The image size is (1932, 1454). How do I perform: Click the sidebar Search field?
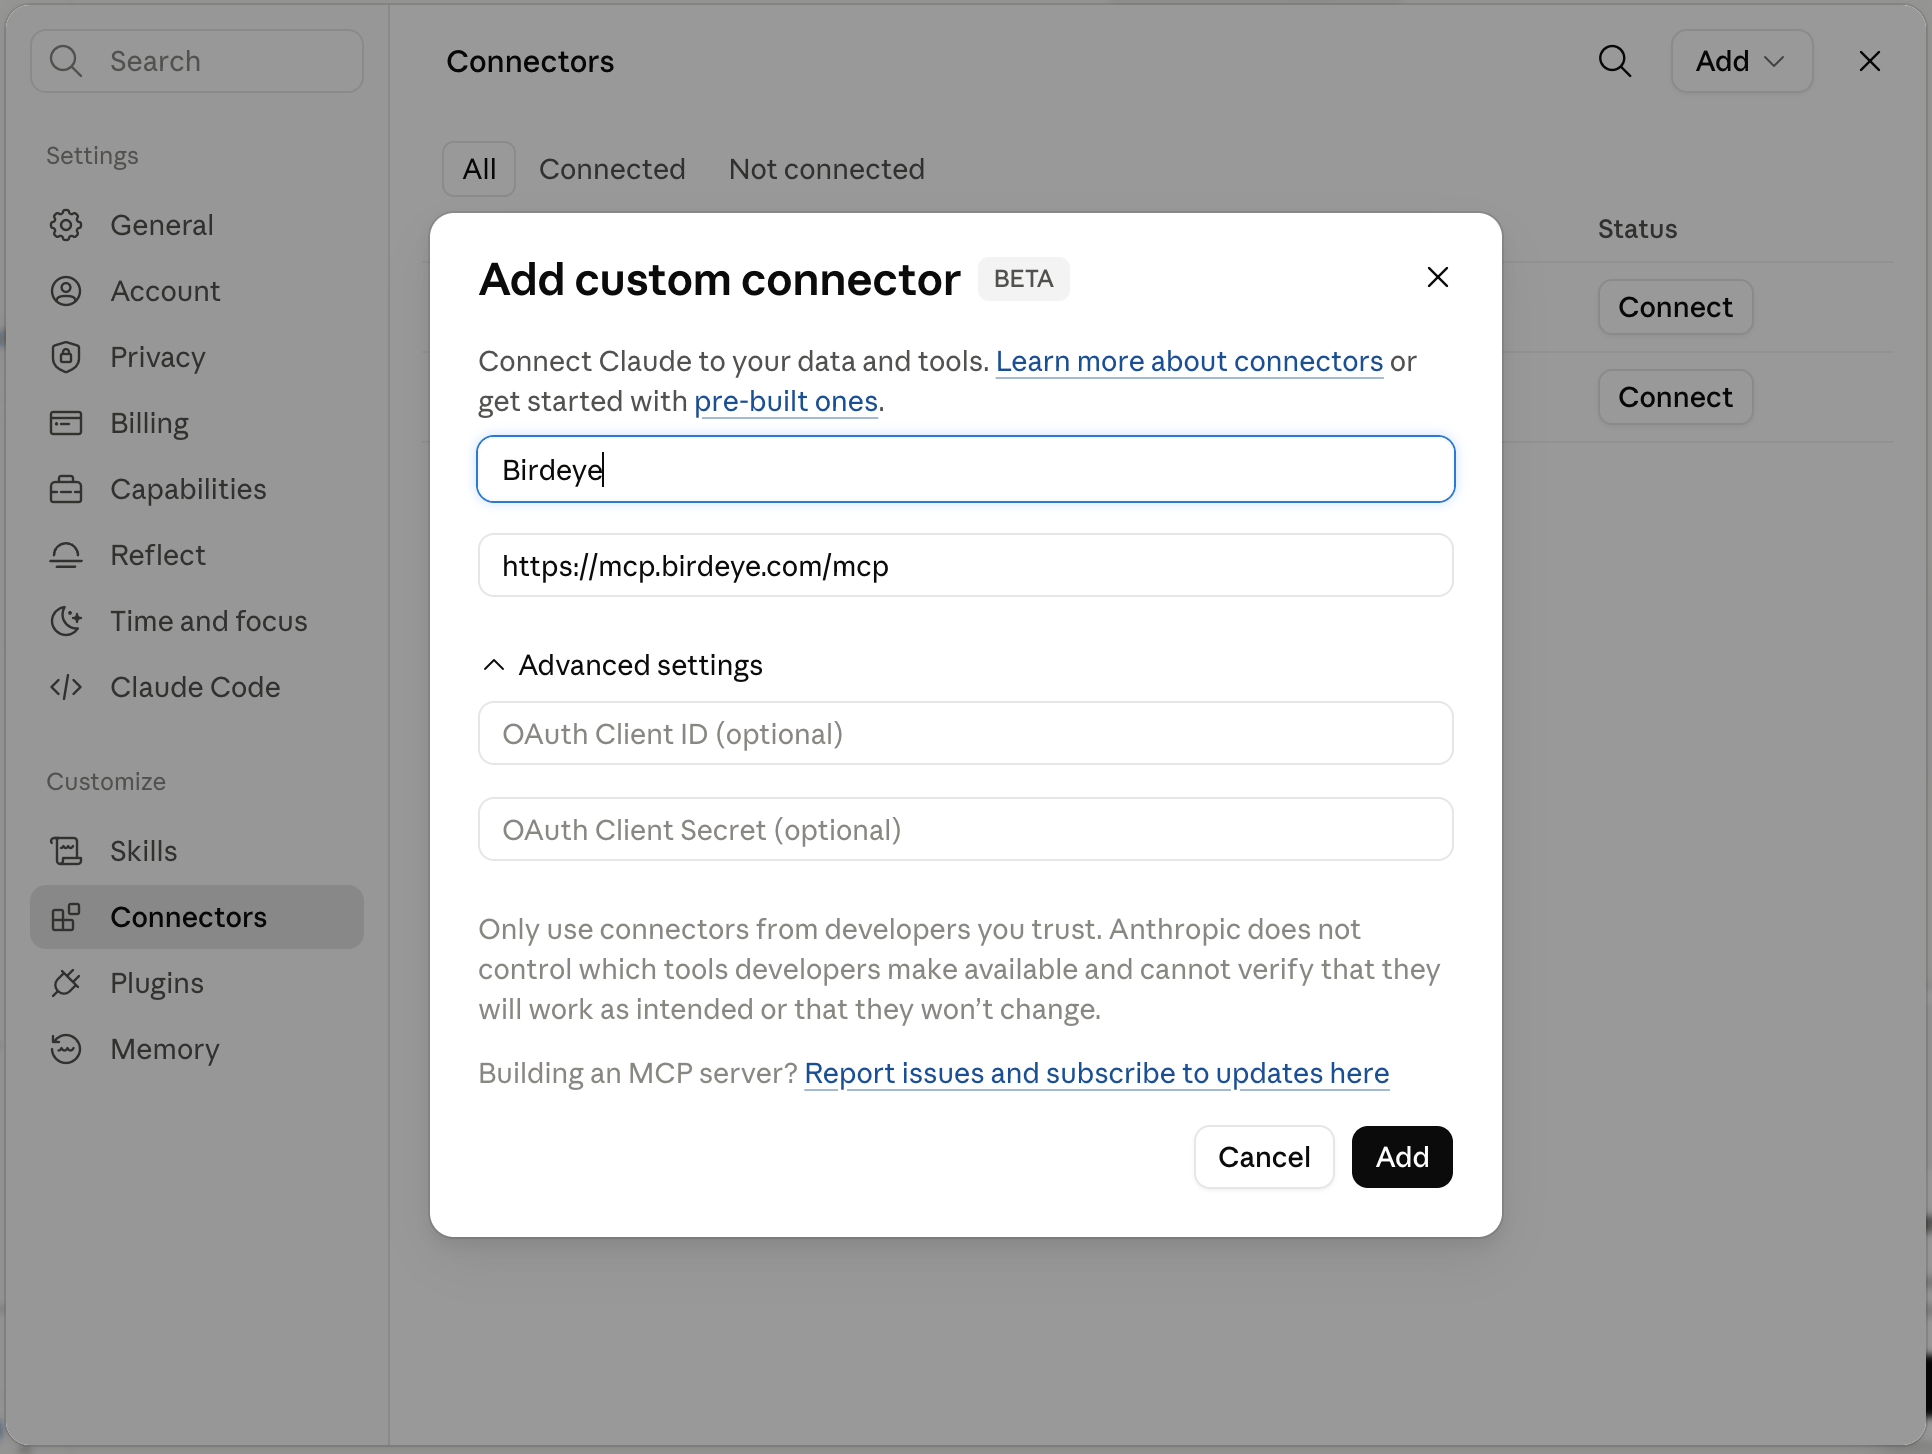point(197,61)
